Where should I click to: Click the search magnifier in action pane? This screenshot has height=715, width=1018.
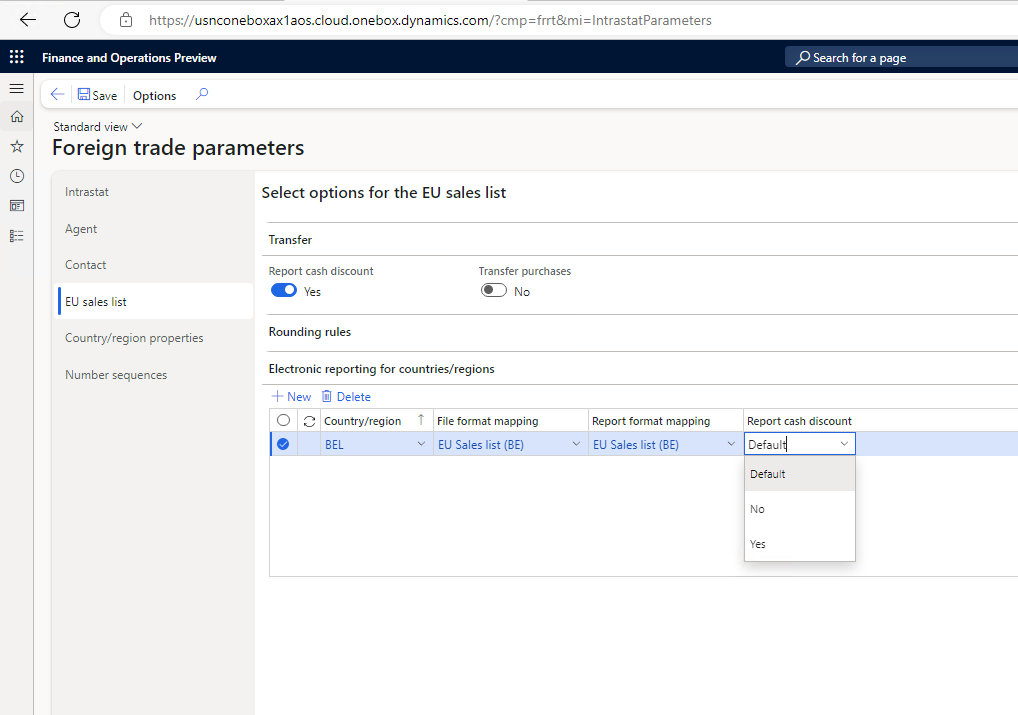202,94
